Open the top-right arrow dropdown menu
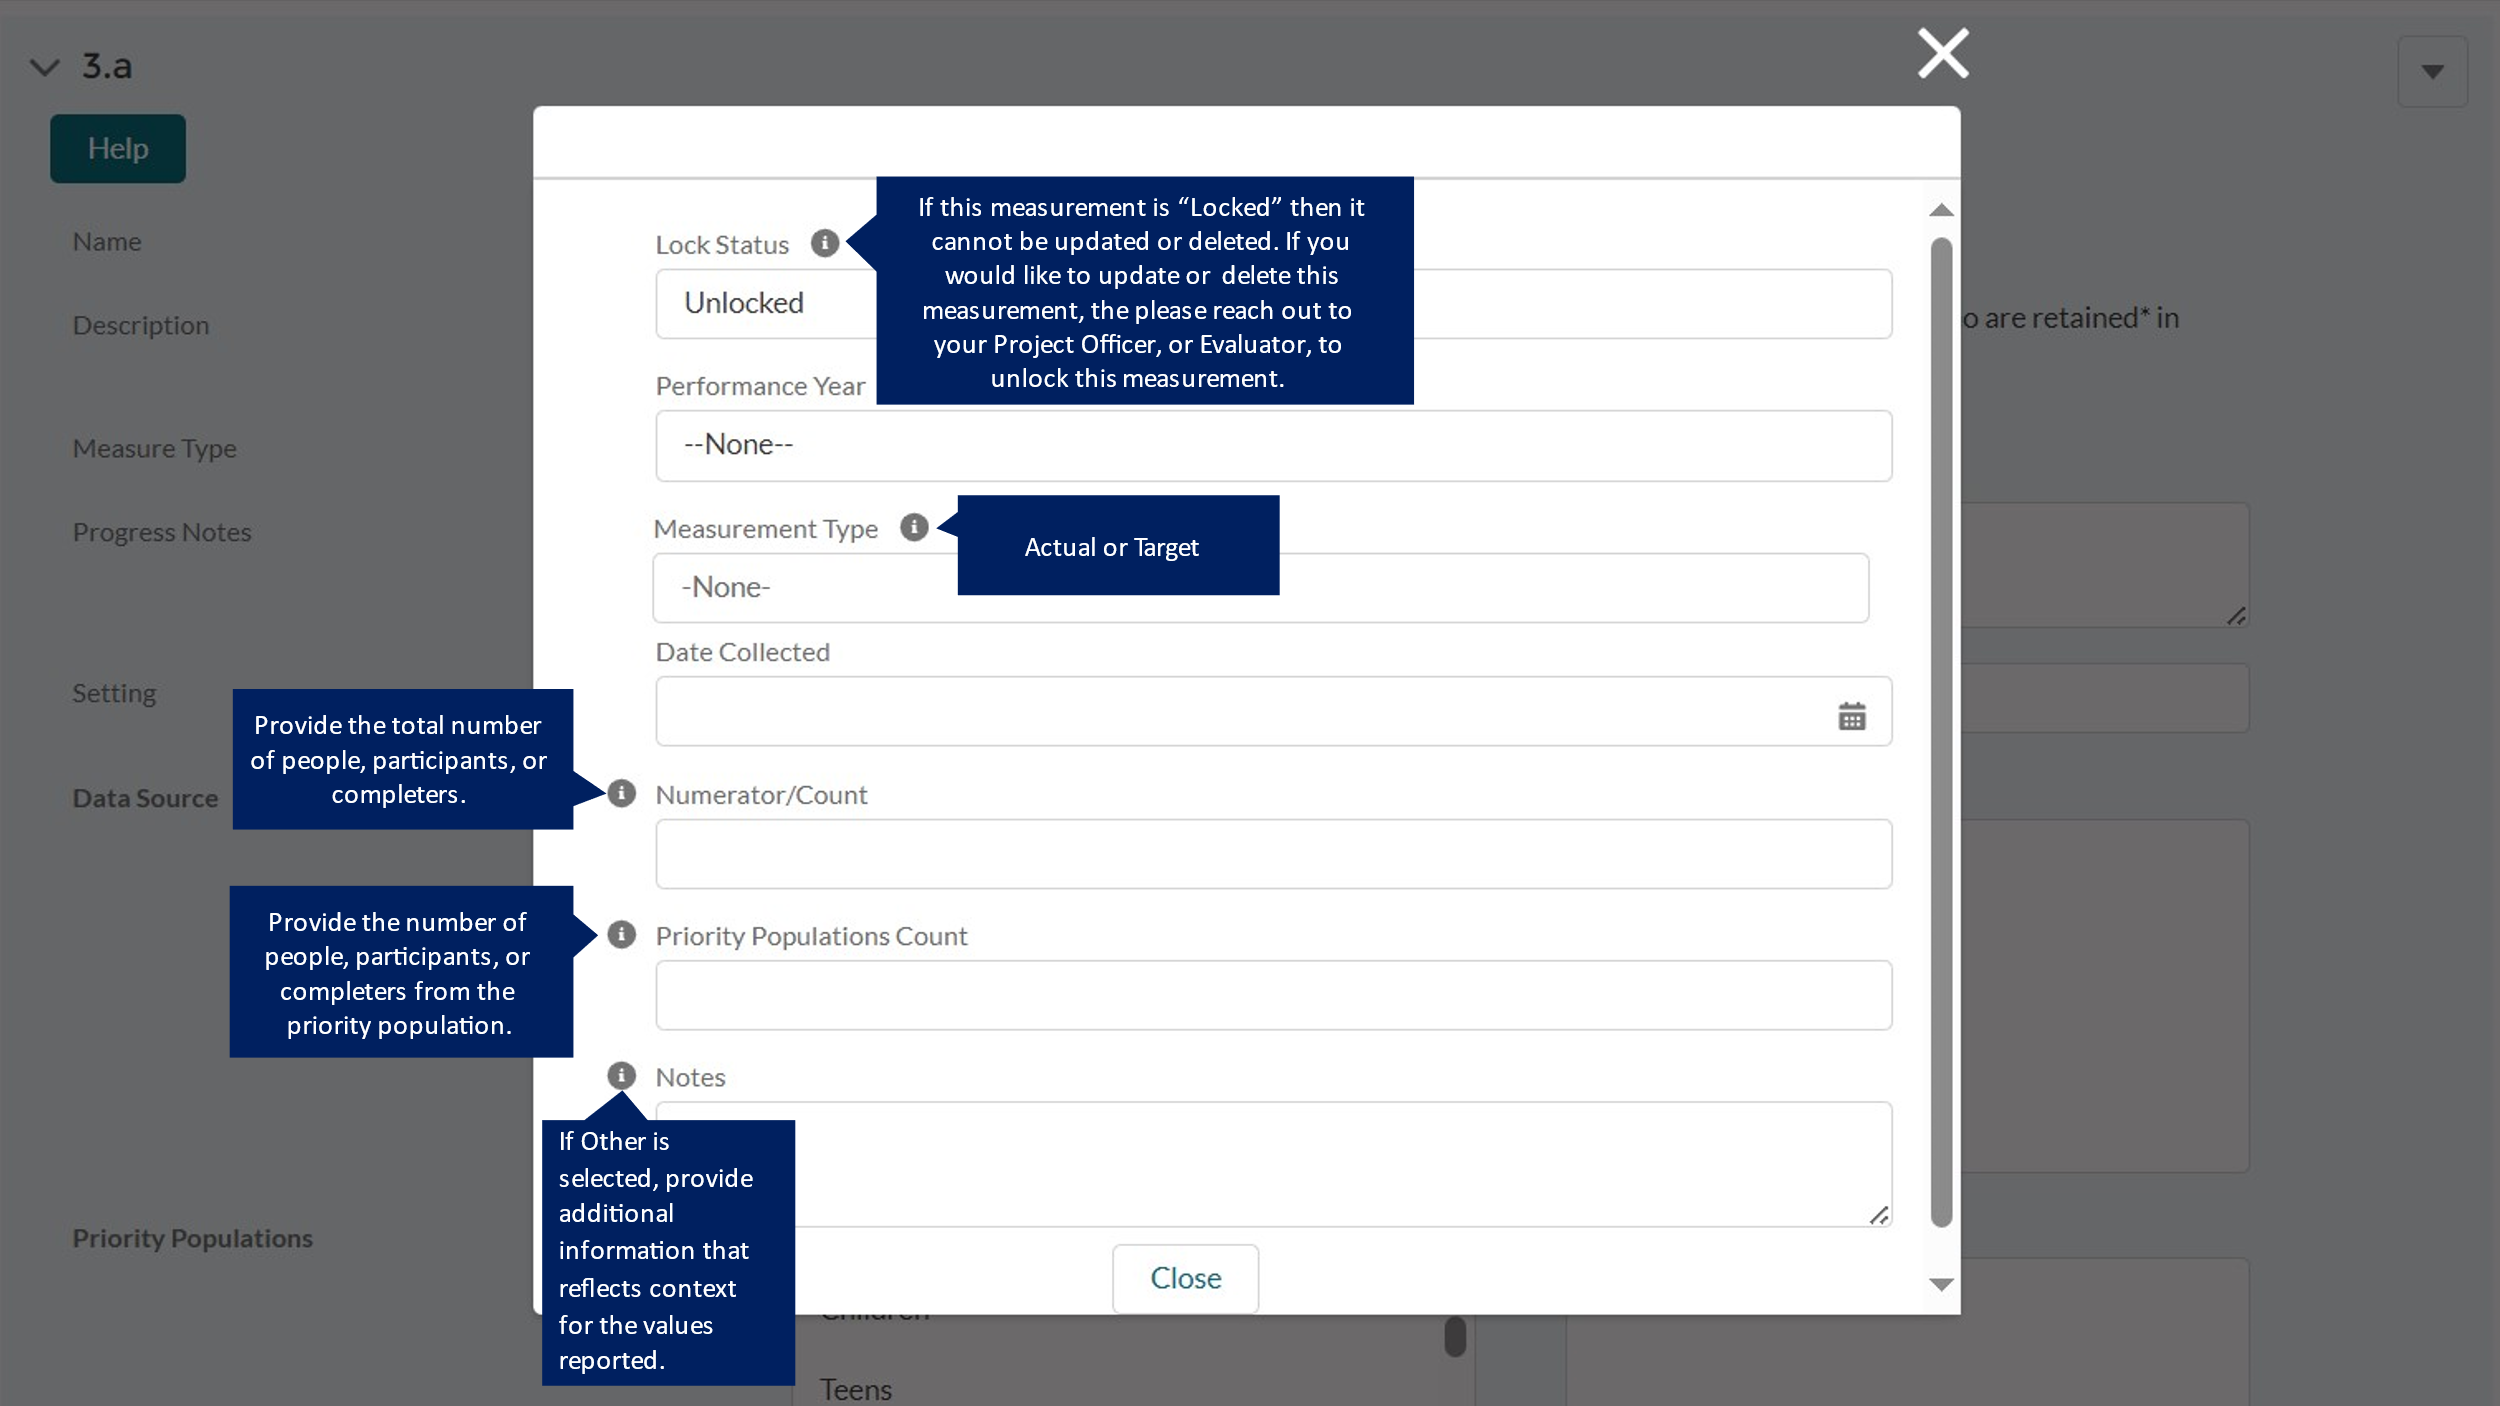 point(2432,72)
